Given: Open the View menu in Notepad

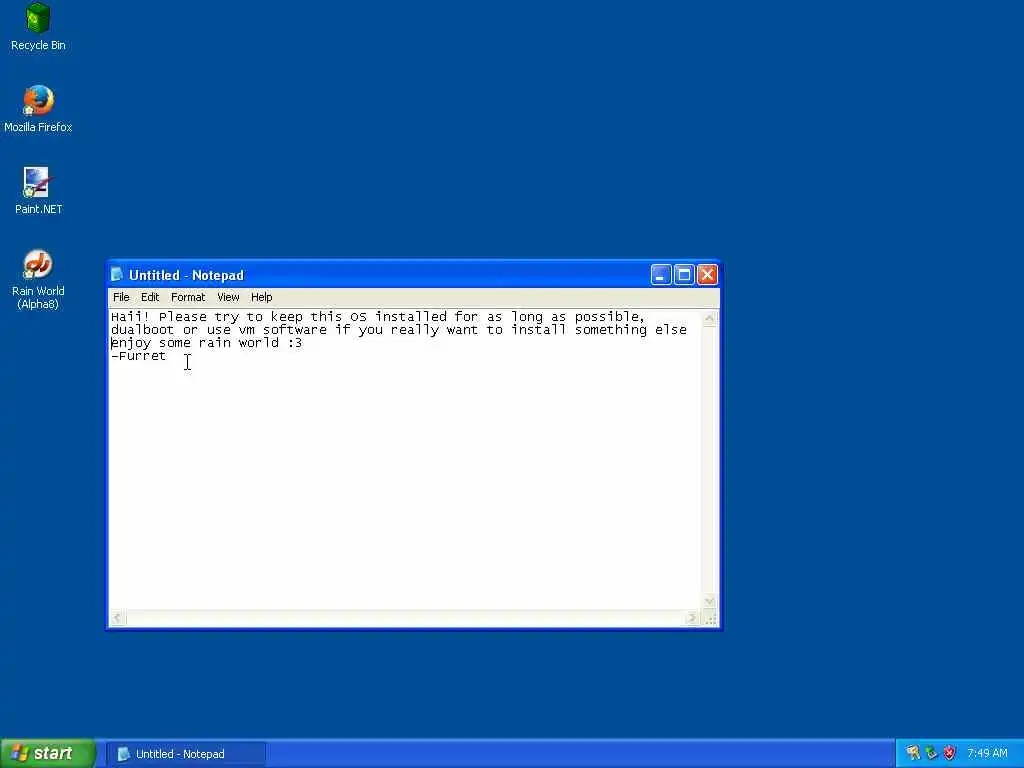Looking at the screenshot, I should [228, 297].
